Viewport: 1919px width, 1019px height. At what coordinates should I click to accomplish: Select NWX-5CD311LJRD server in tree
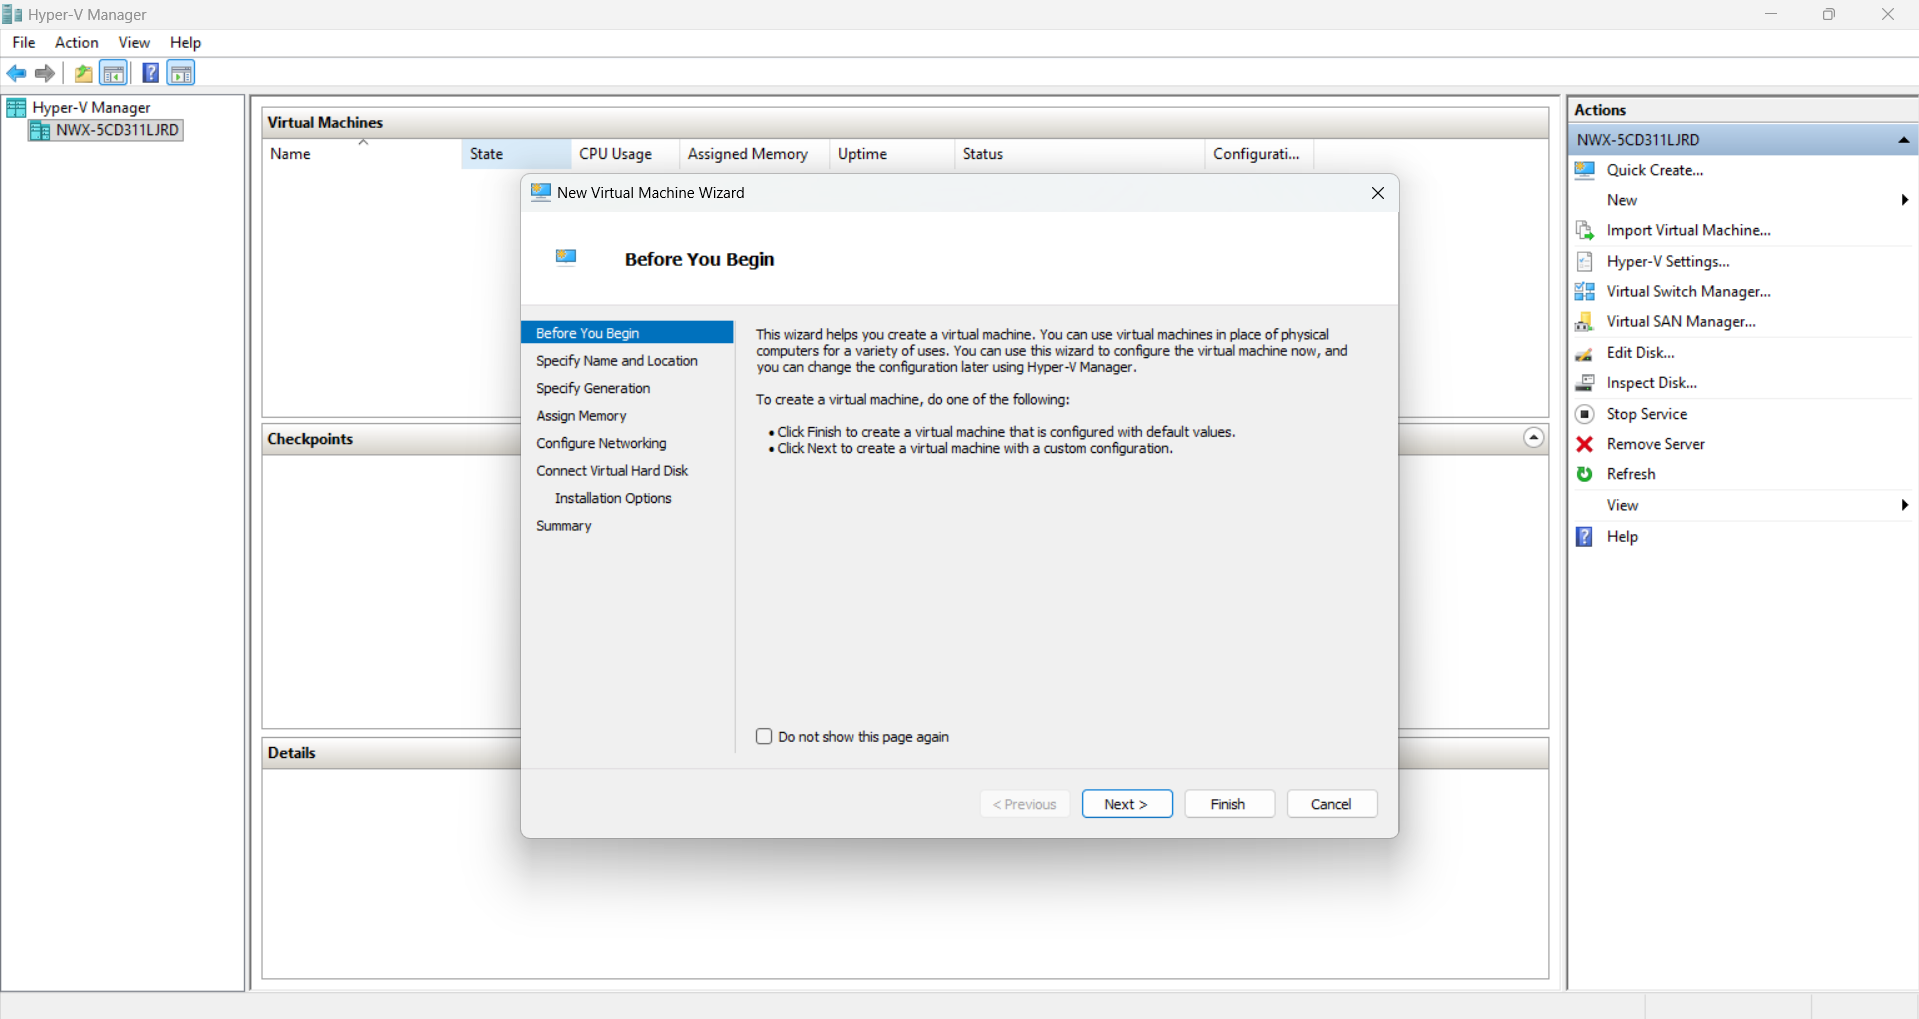coord(116,130)
